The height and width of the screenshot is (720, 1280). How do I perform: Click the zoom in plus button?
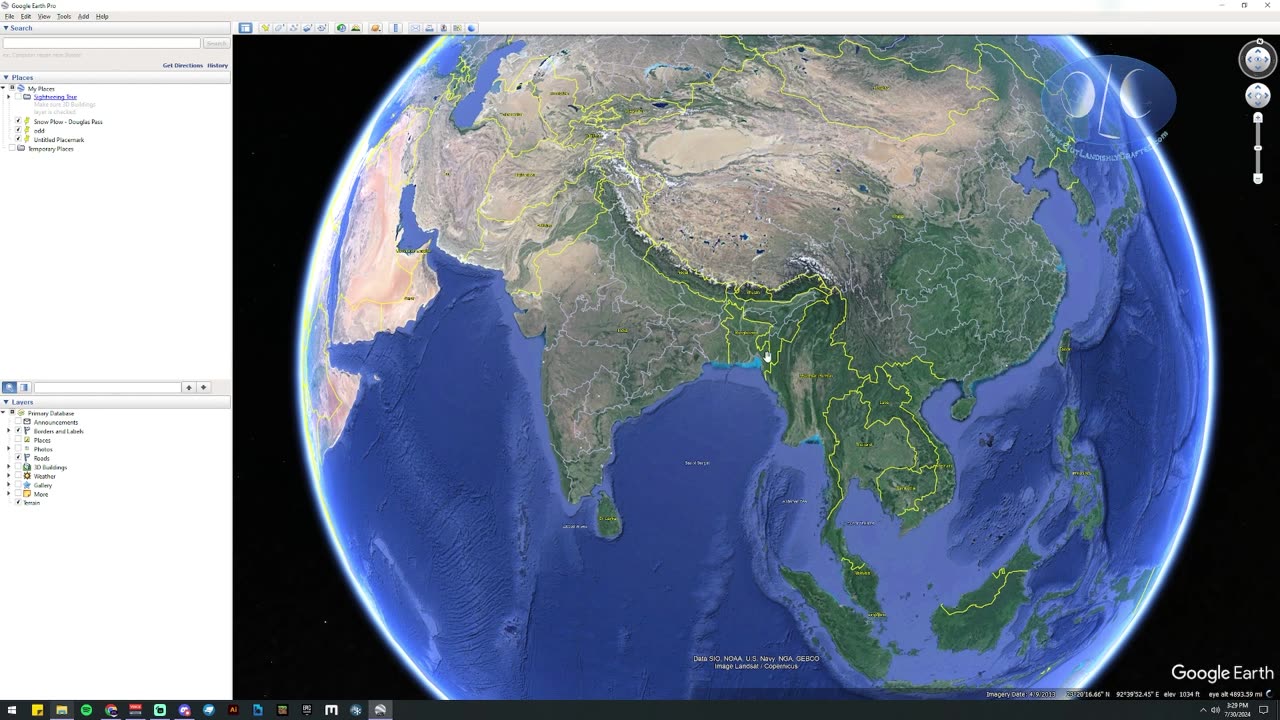(1258, 118)
